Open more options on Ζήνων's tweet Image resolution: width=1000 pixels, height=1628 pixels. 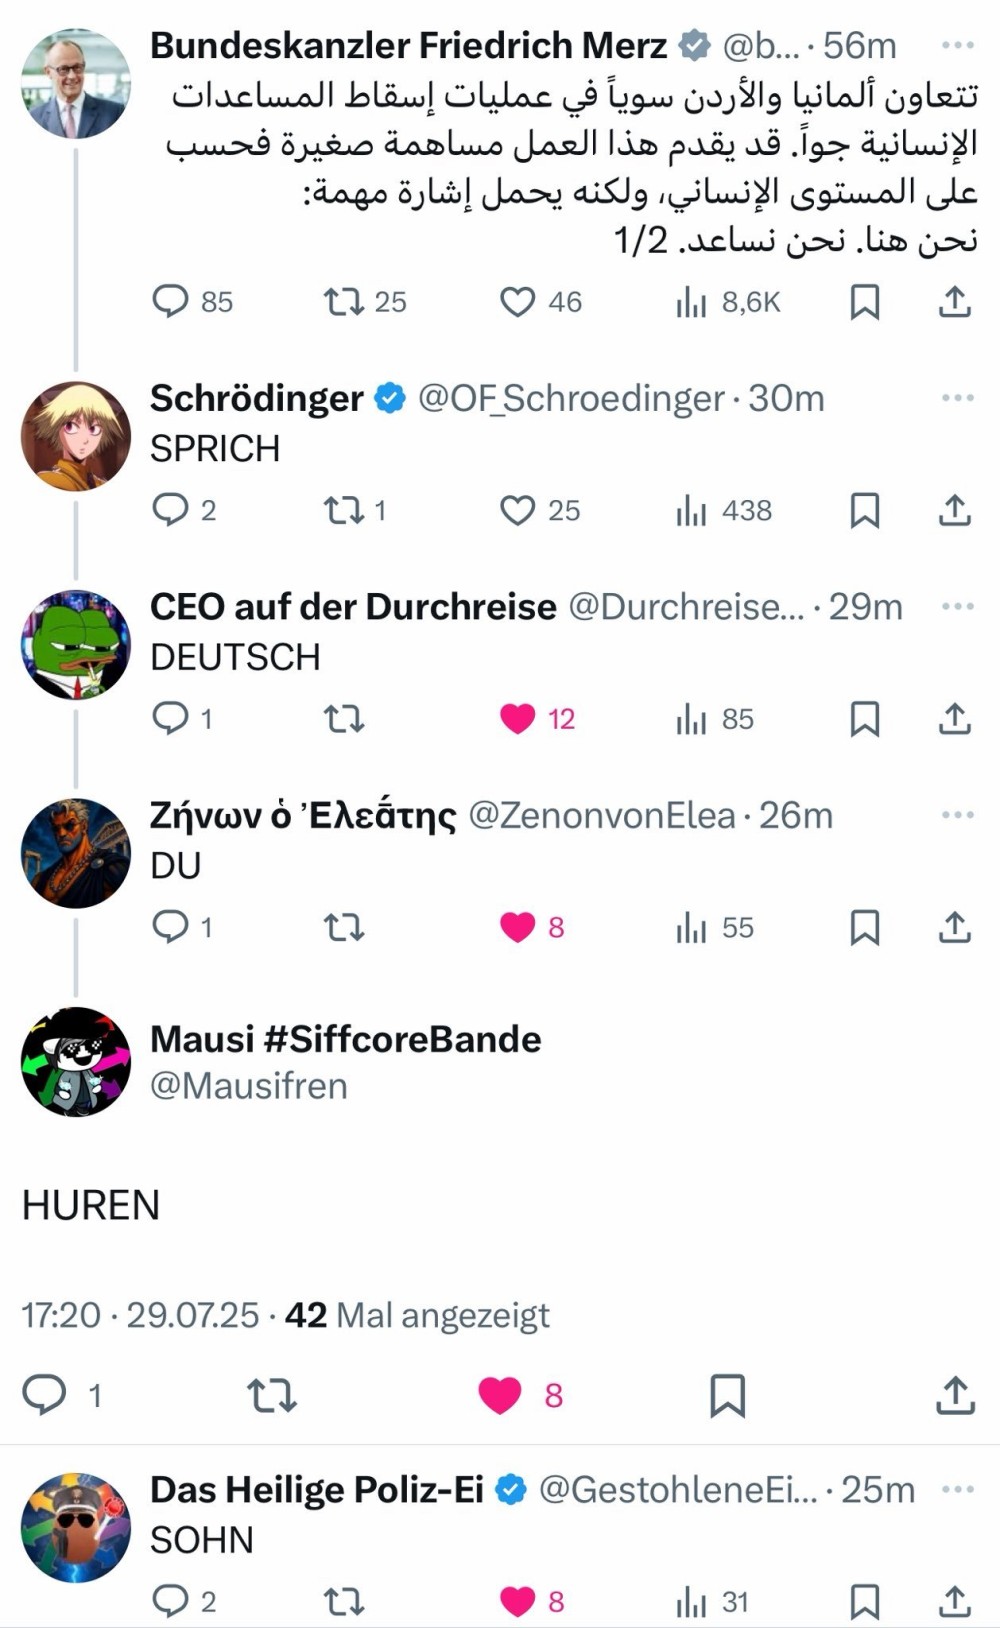pyautogui.click(x=957, y=815)
